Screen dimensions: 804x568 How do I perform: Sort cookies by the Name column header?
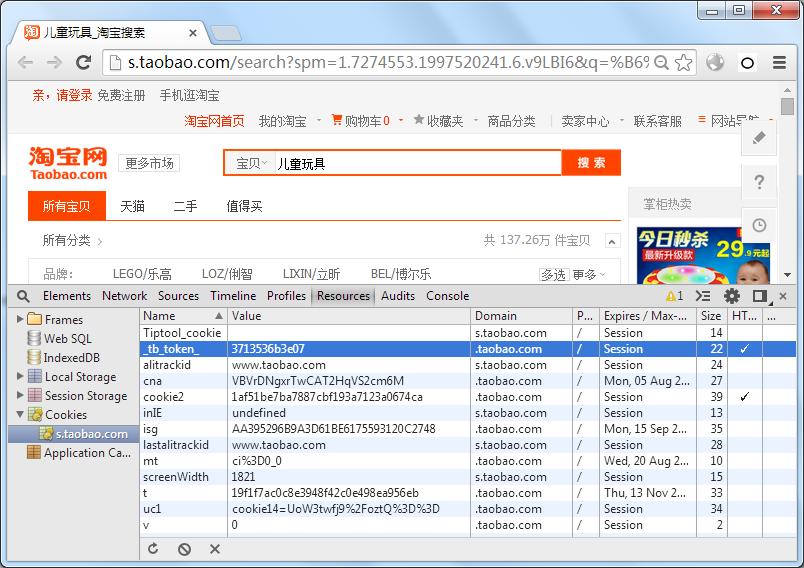[x=183, y=316]
